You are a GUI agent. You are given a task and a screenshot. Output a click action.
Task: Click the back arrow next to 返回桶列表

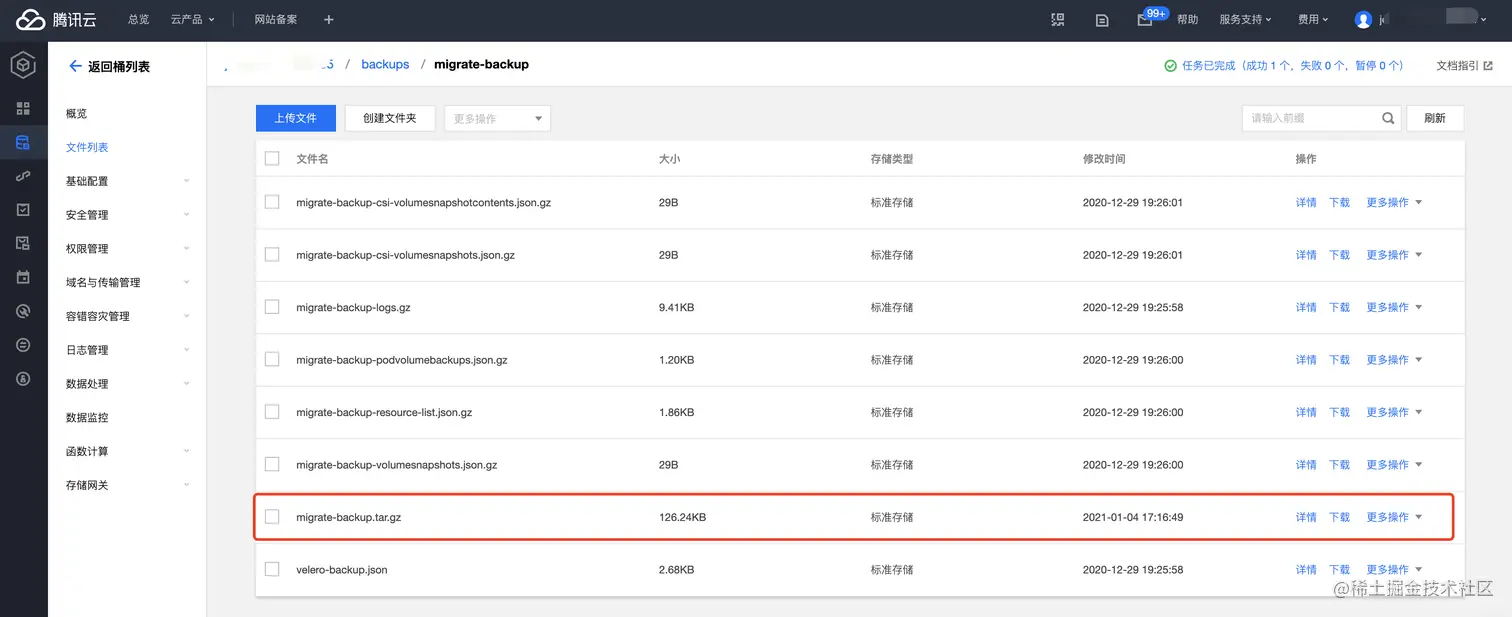point(75,66)
